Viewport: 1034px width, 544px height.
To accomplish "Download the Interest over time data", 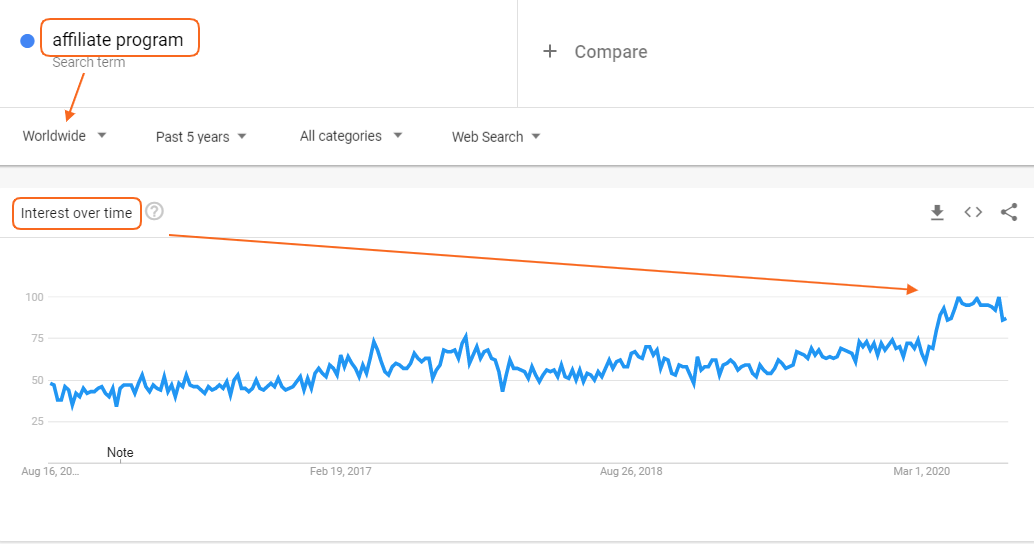I will point(937,212).
